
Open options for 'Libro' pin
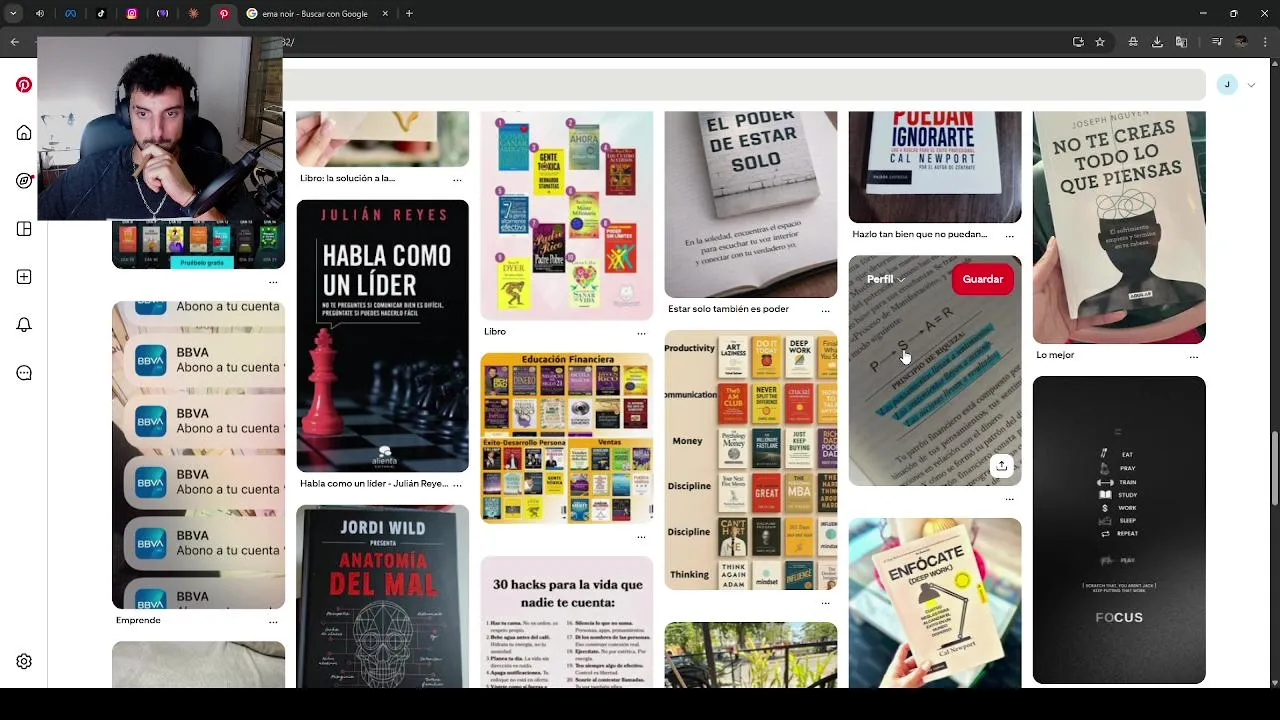pos(641,332)
